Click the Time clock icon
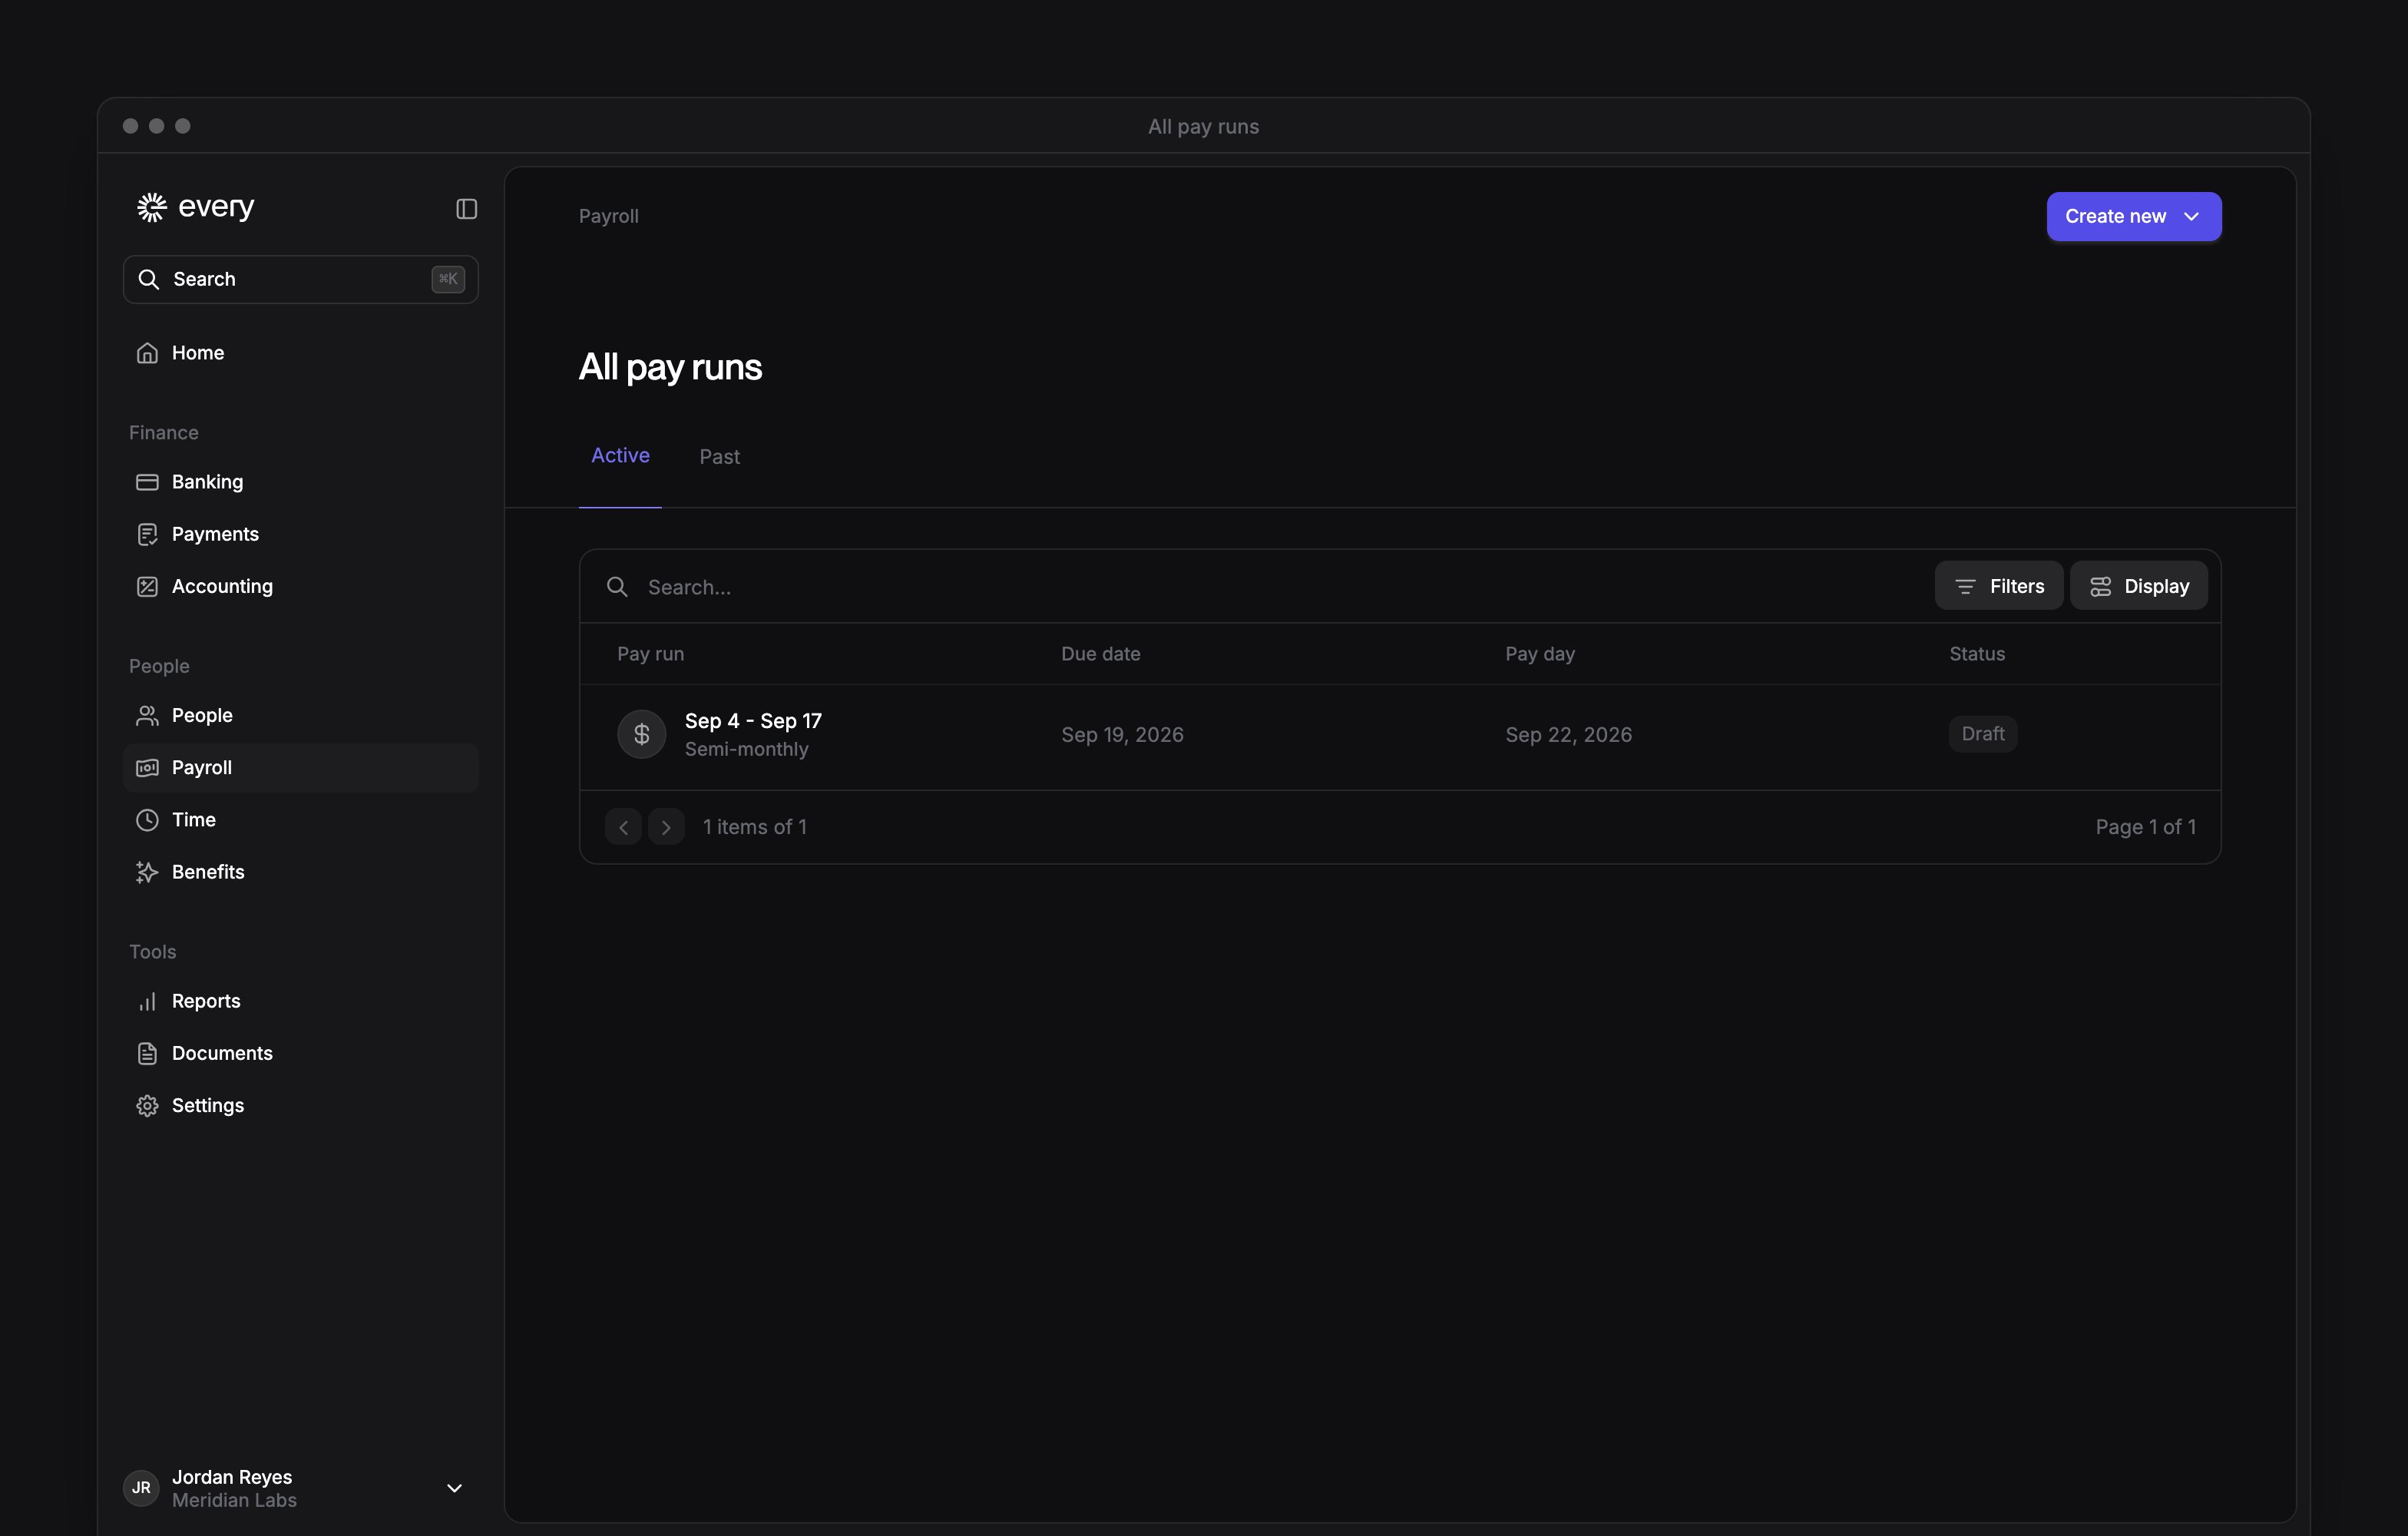 click(x=147, y=820)
